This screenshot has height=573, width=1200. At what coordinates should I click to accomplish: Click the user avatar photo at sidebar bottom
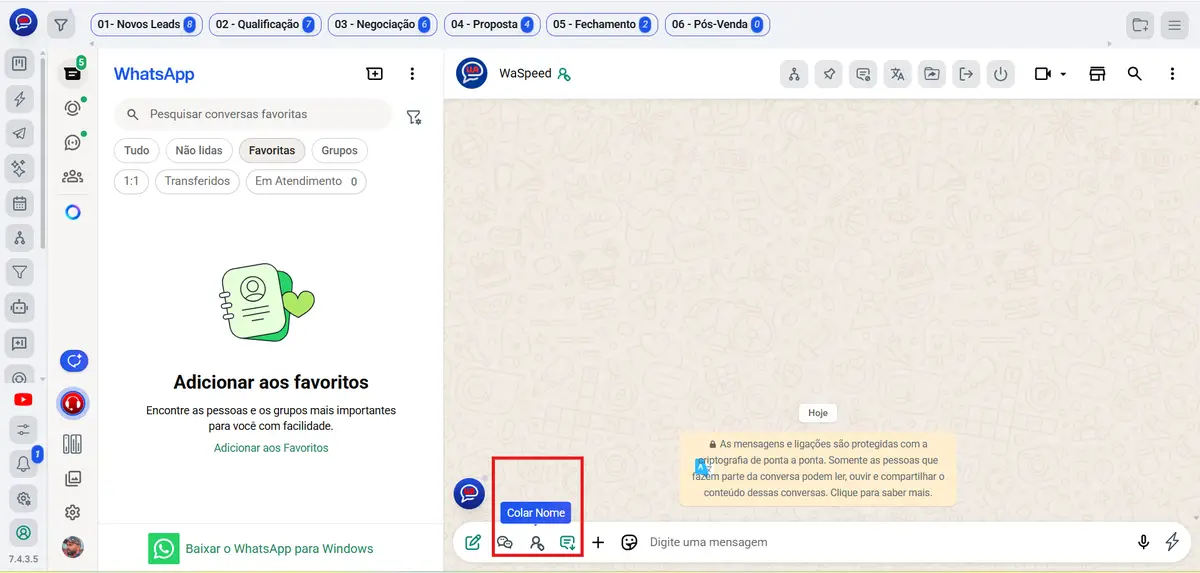tap(72, 547)
